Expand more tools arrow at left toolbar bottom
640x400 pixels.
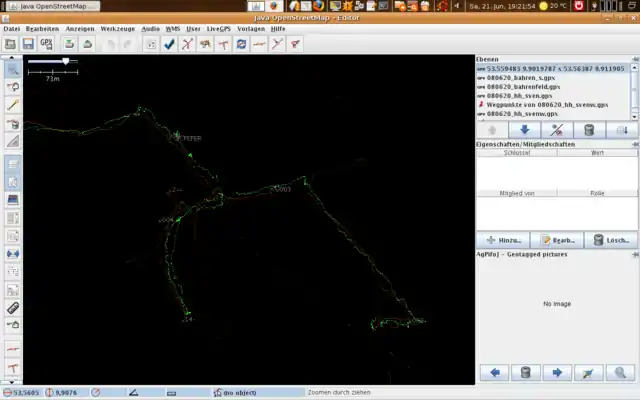(13, 380)
